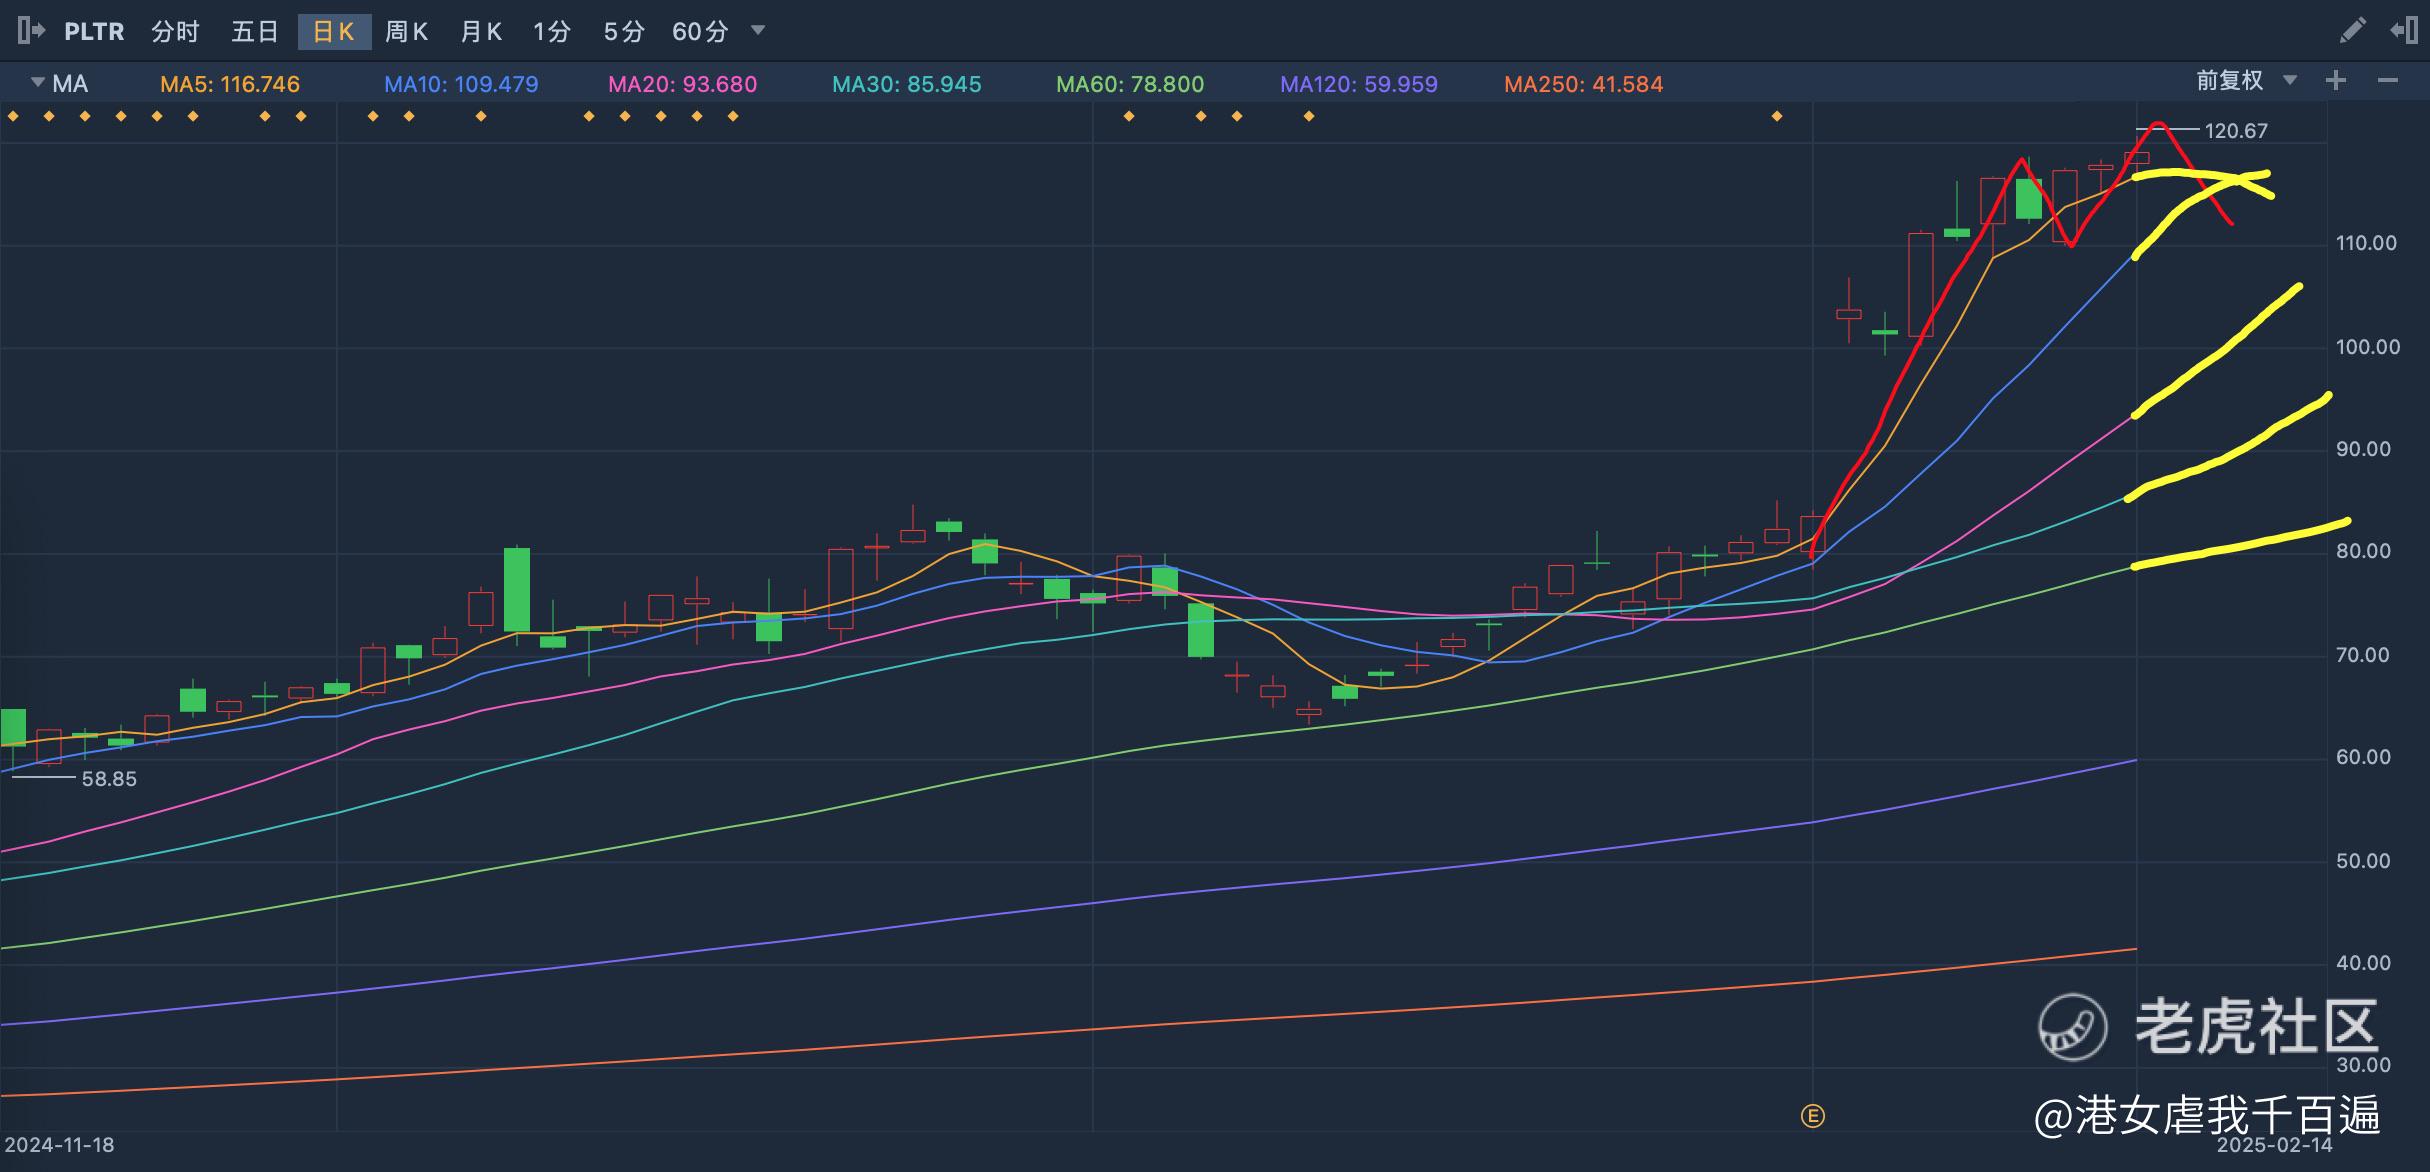Click the pencil drawing tool icon

(x=2353, y=31)
